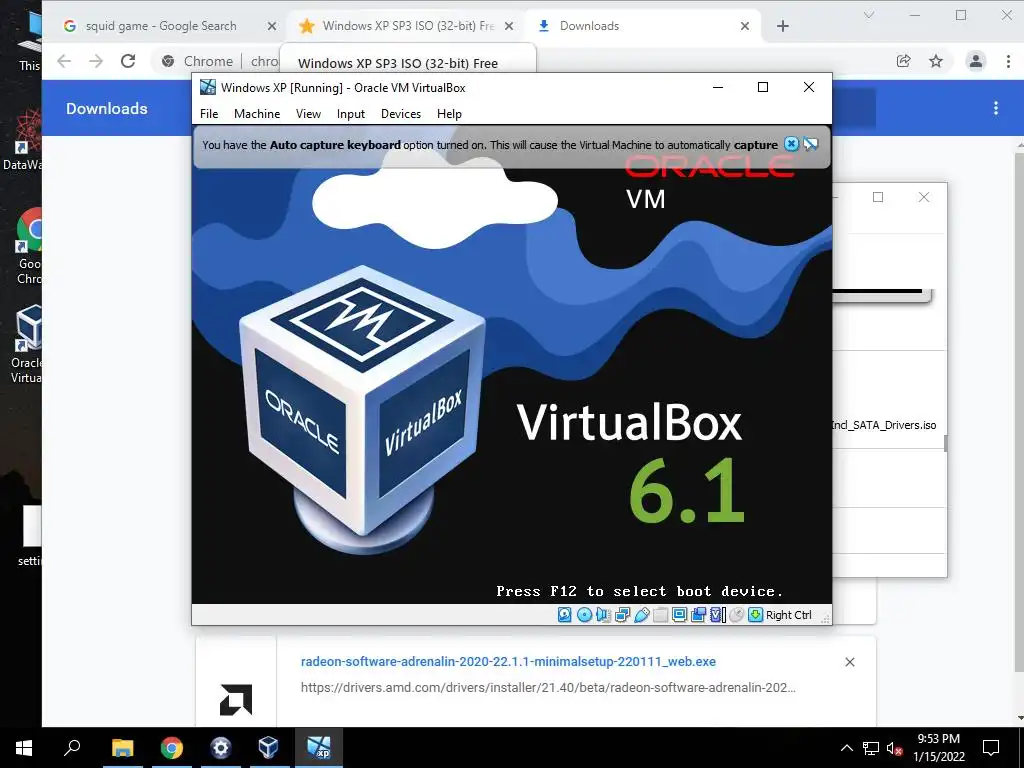Screen dimensions: 1024x768
Task: Click the Oracle VirtualBox desktop shortcut
Action: tap(26, 345)
